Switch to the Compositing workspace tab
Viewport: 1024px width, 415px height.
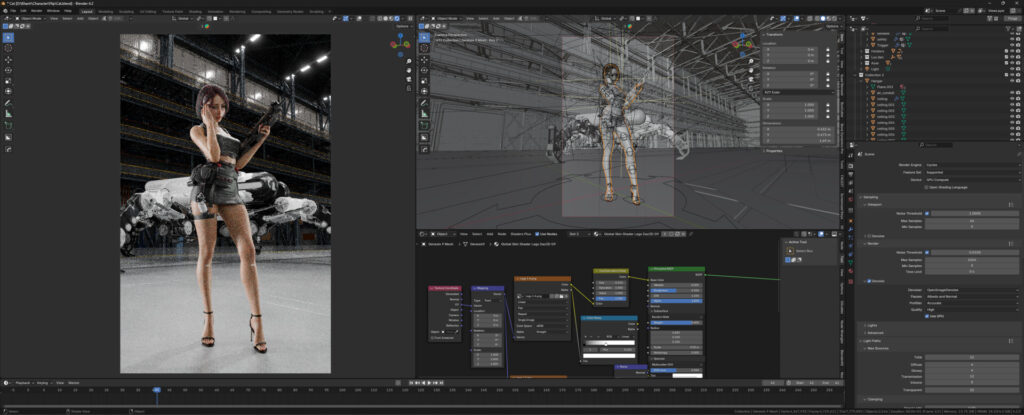(261, 11)
